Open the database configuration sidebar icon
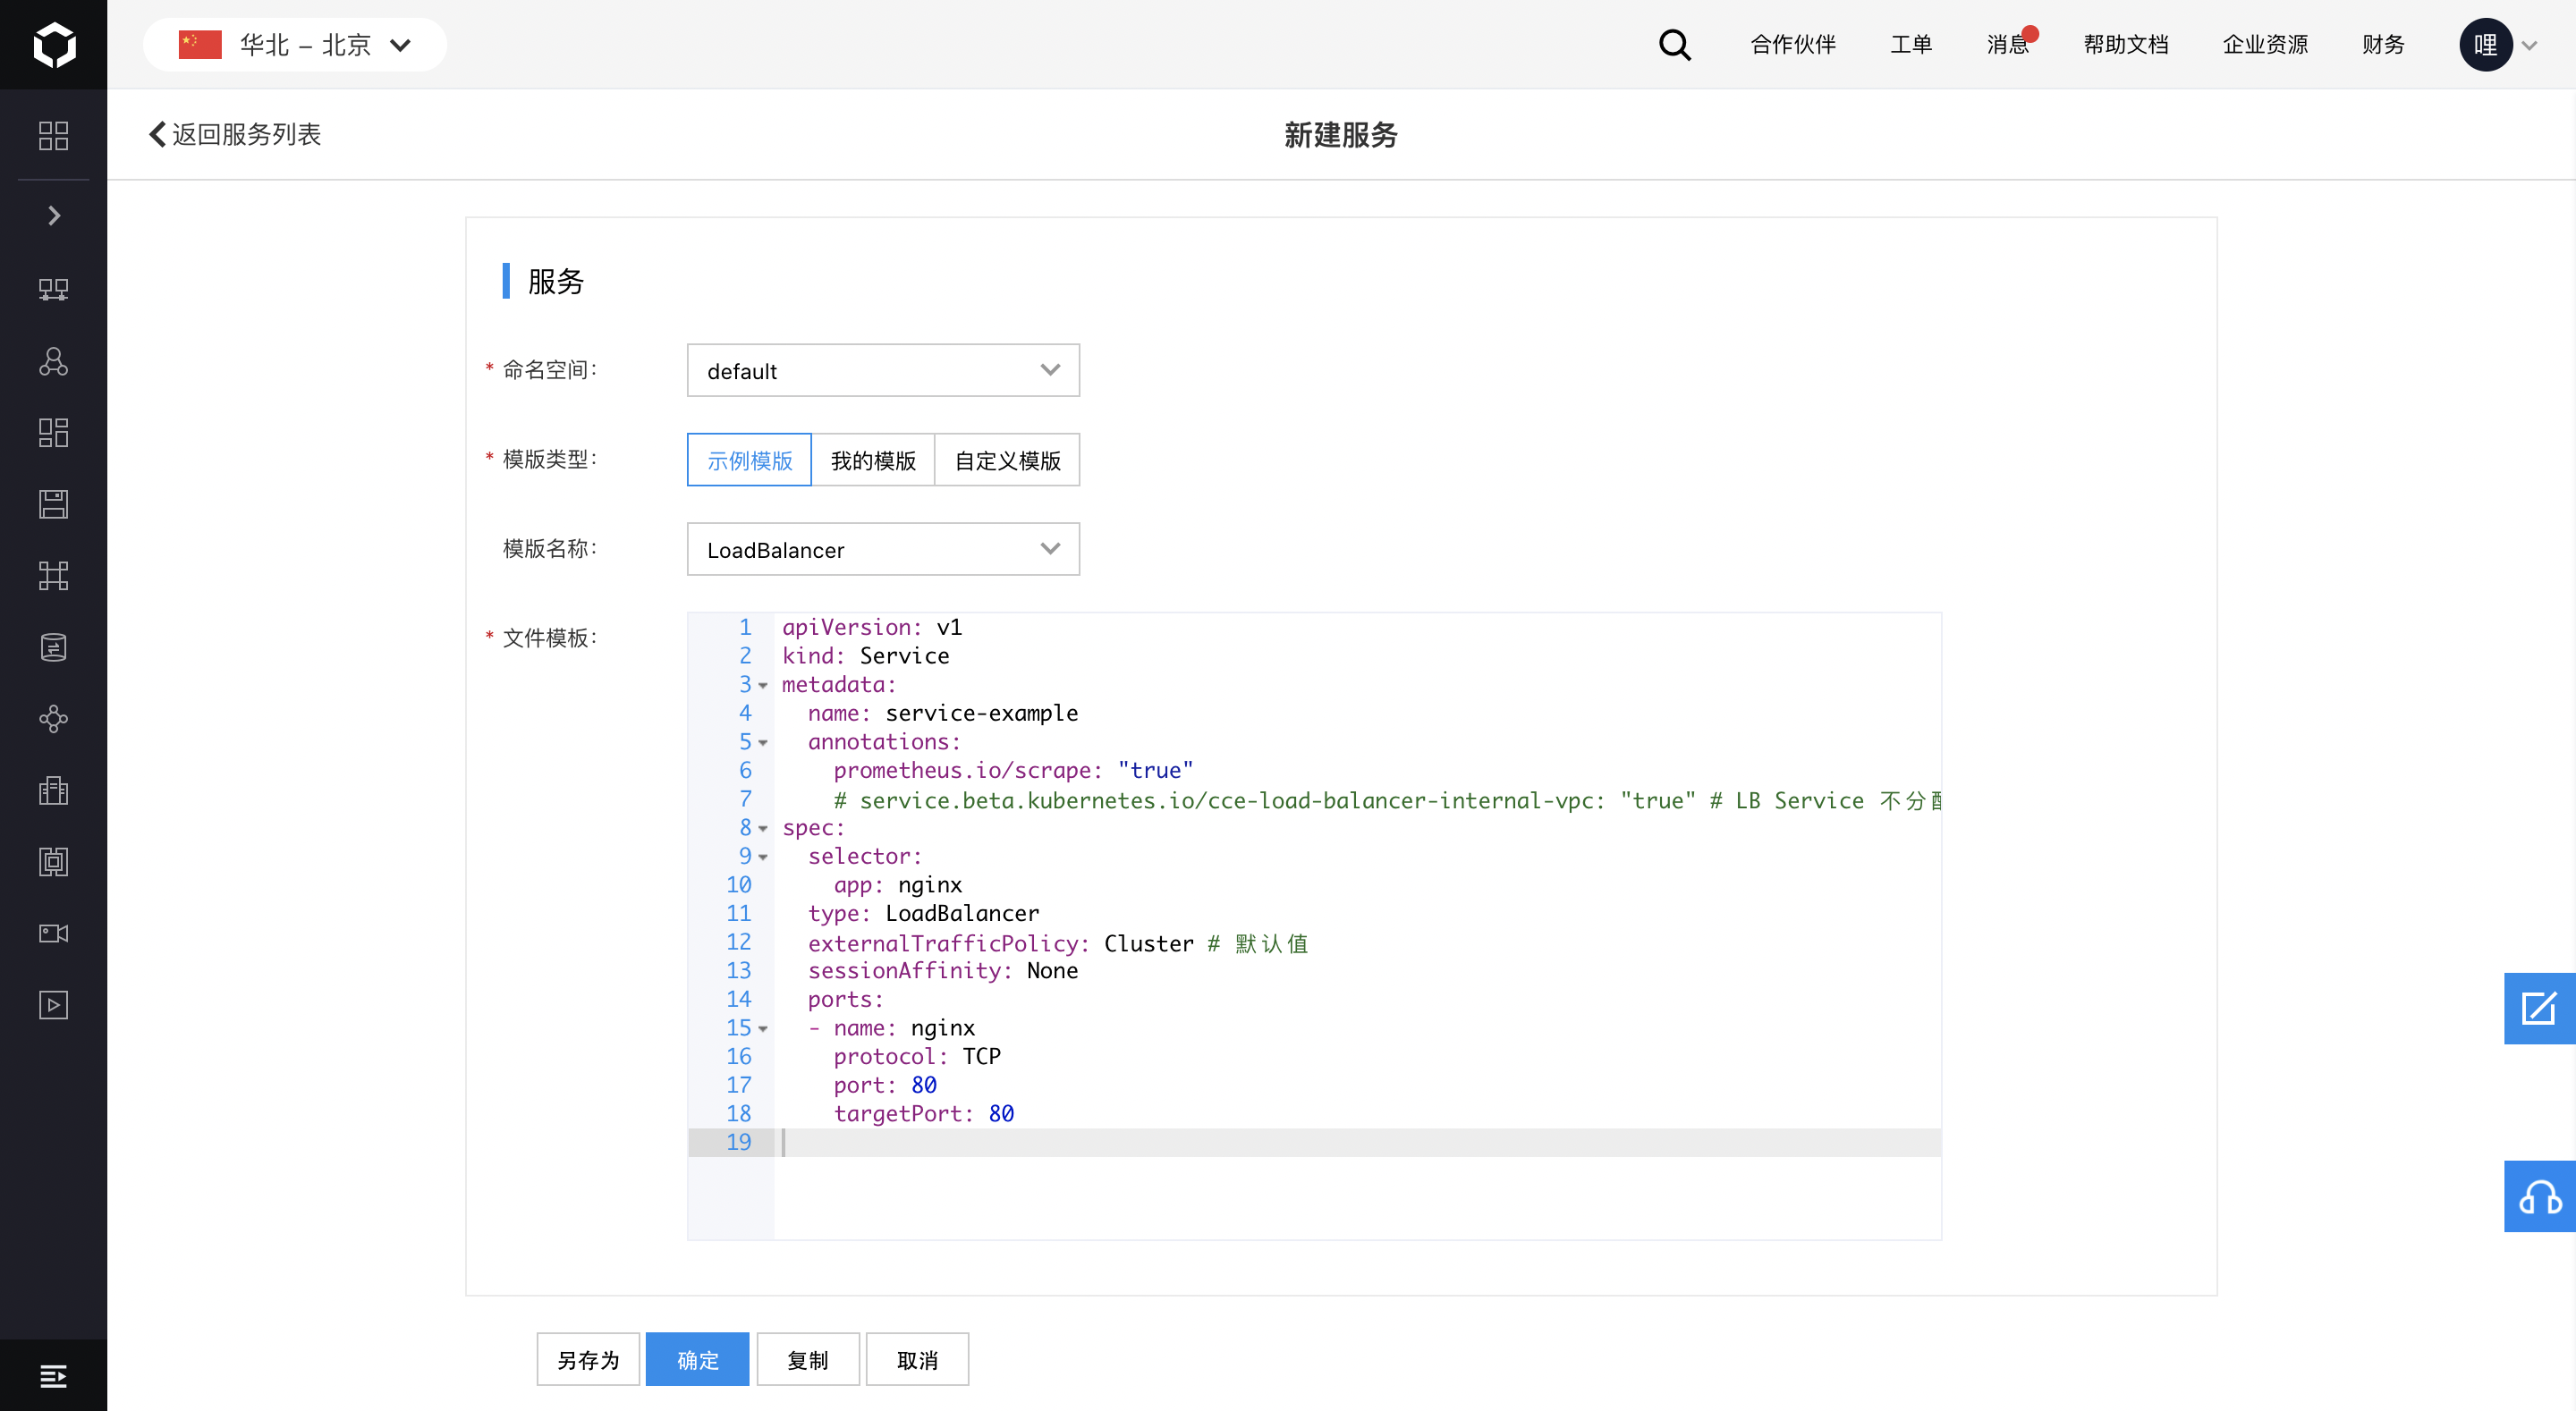Image resolution: width=2576 pixels, height=1411 pixels. tap(54, 647)
